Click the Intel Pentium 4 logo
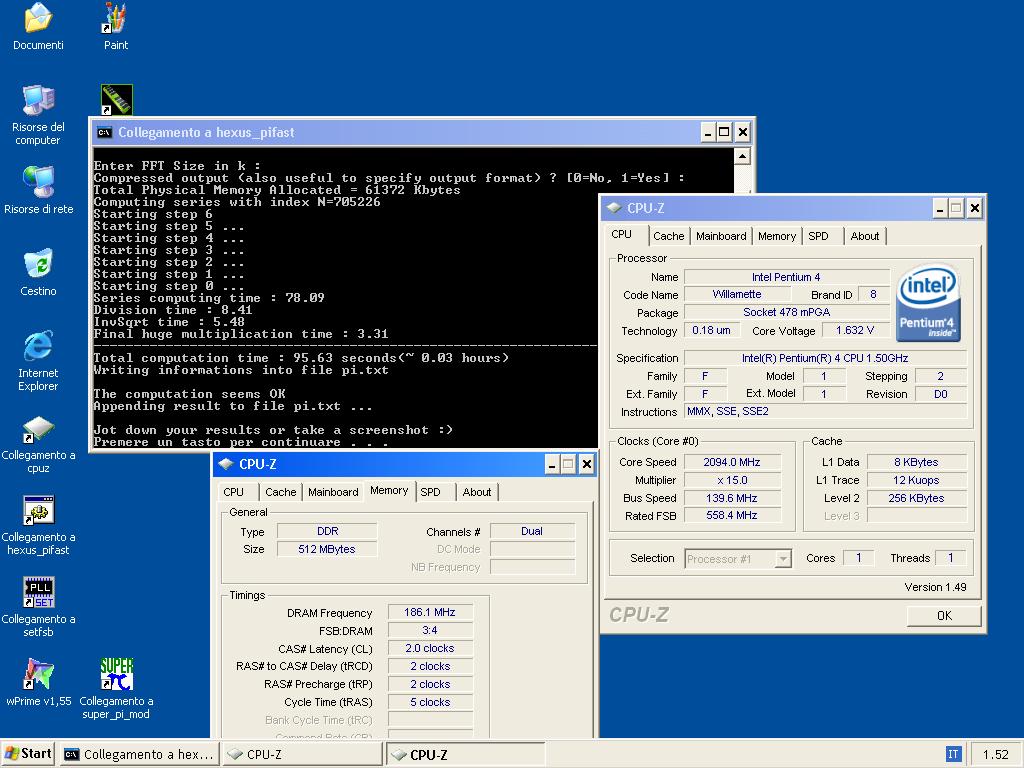This screenshot has height=768, width=1024. (x=928, y=303)
